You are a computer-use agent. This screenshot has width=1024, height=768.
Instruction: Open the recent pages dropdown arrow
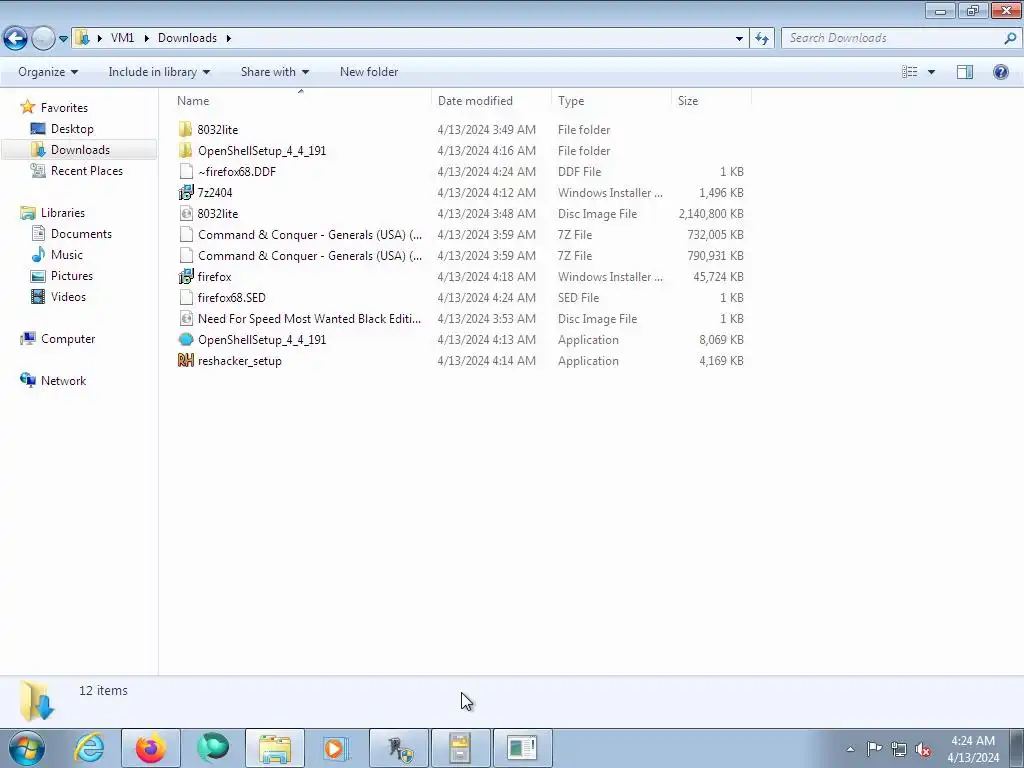point(63,39)
